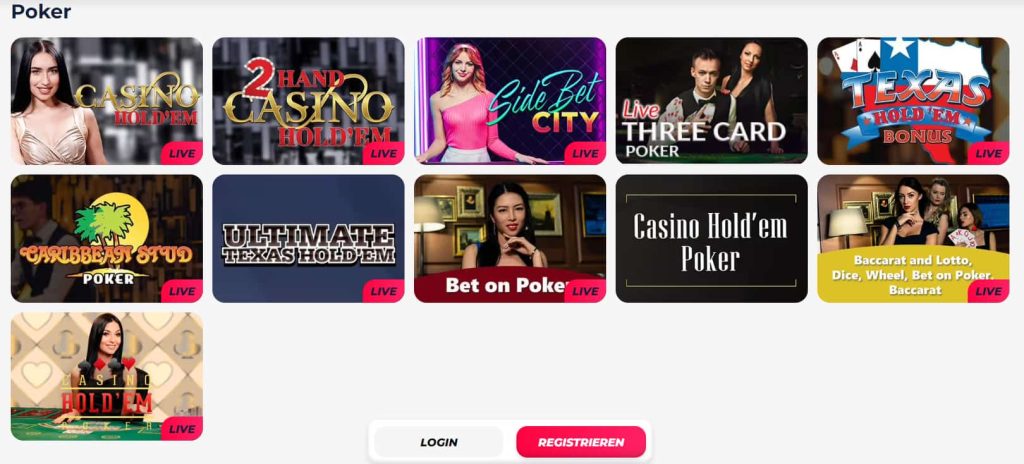Click the LOGIN button
This screenshot has height=464, width=1024.
[x=439, y=442]
